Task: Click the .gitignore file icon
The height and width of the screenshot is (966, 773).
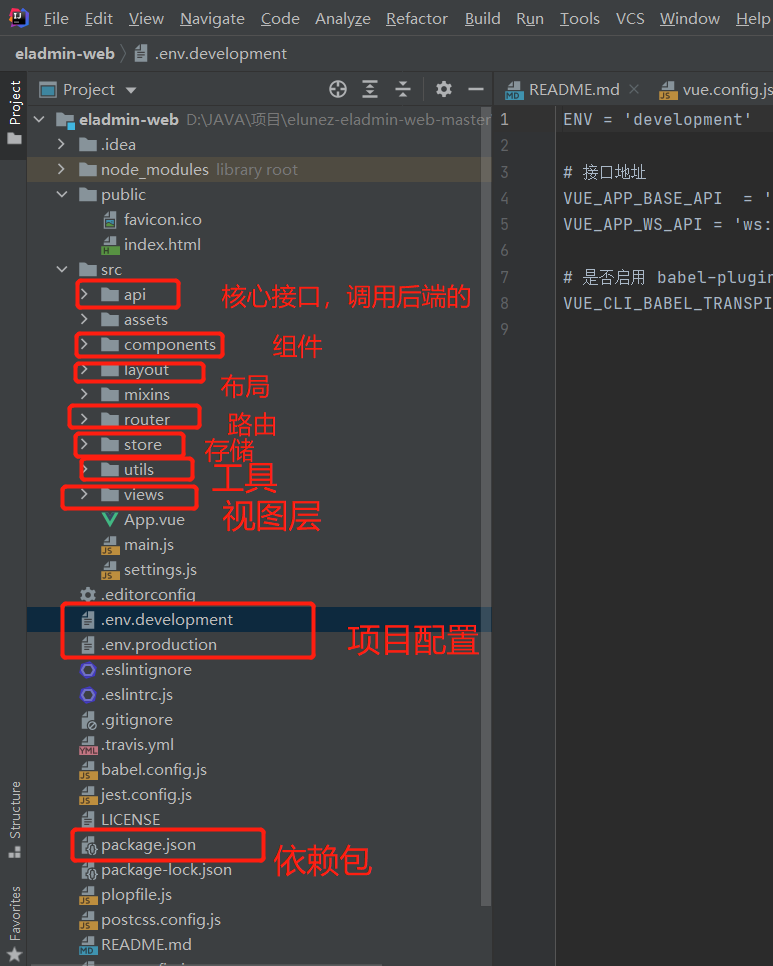Action: [x=88, y=720]
